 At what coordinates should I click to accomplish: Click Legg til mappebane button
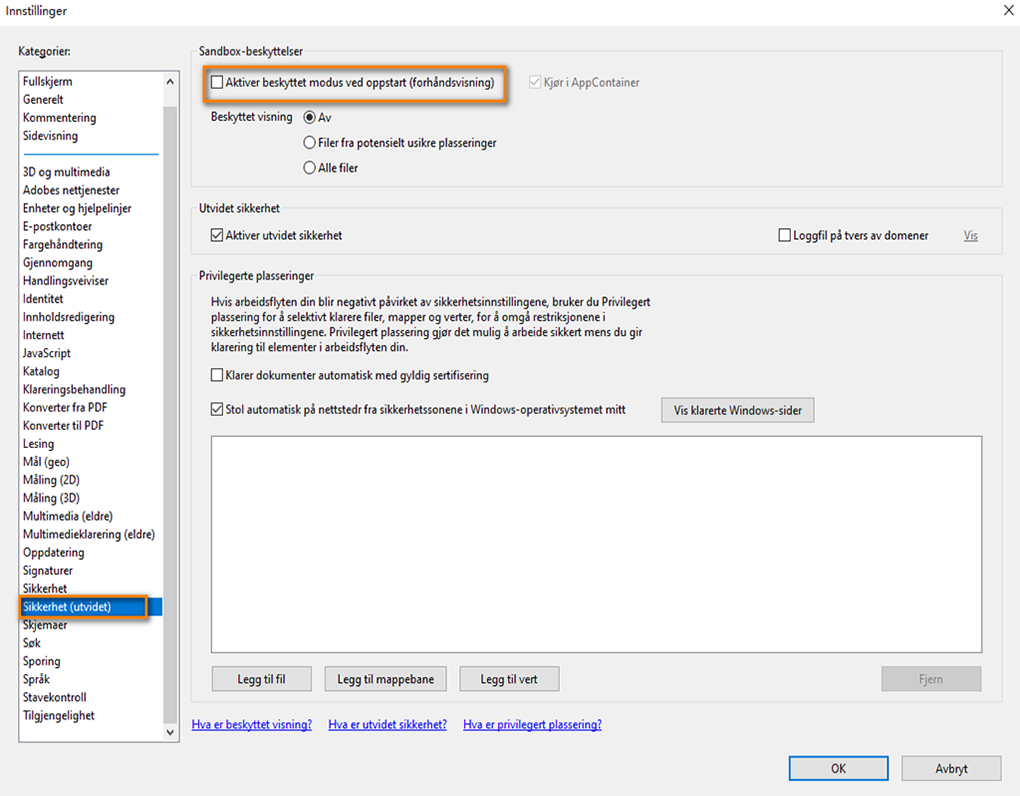pos(386,679)
